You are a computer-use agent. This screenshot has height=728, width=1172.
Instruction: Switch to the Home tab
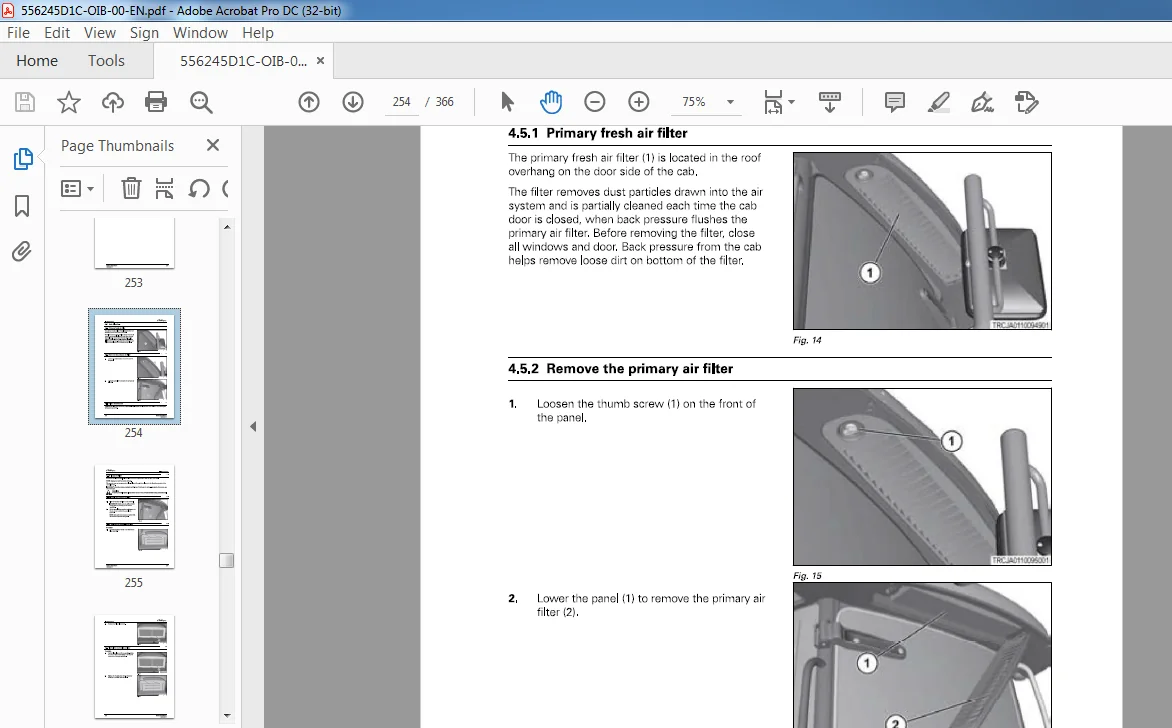(37, 61)
